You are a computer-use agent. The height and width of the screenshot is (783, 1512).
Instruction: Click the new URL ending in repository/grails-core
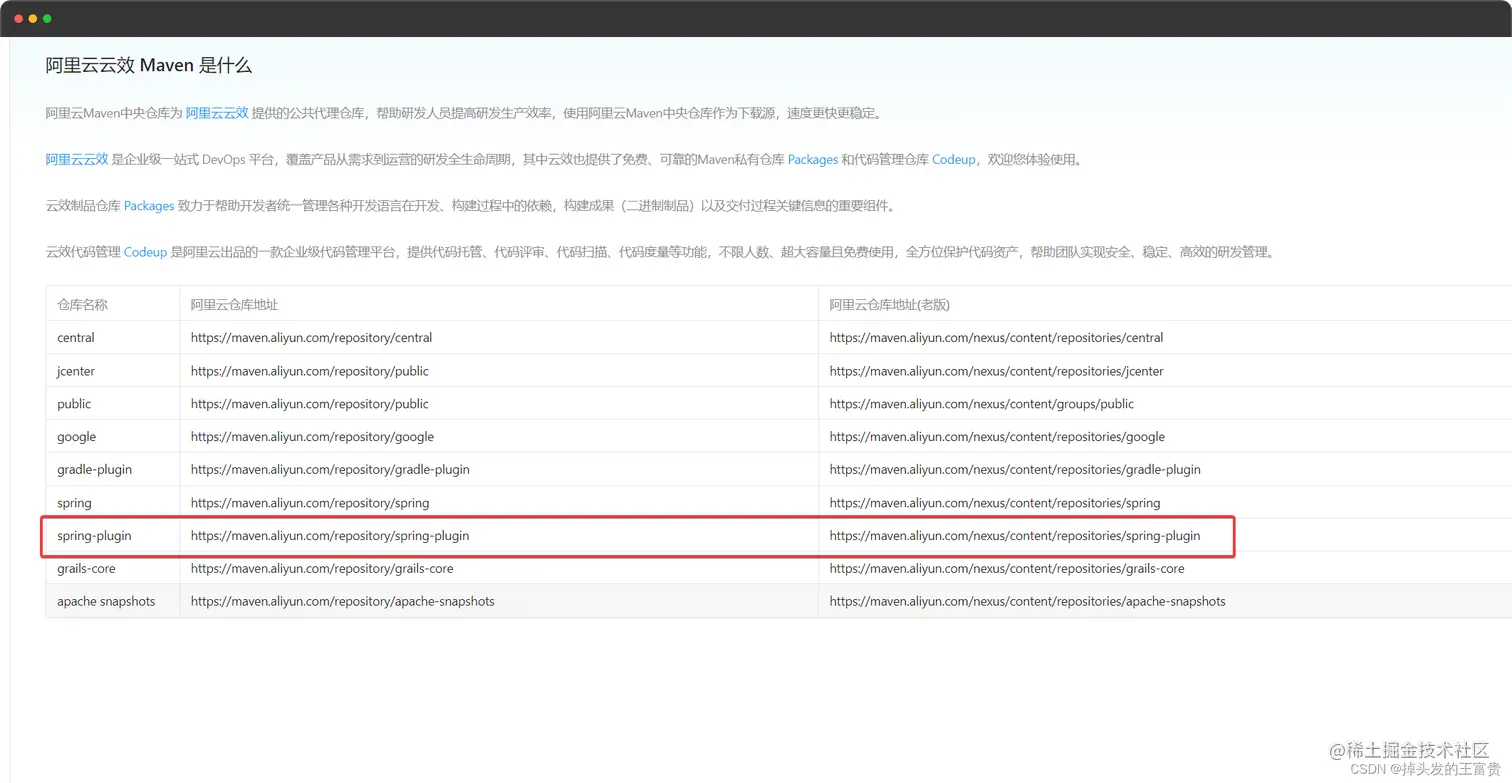(x=322, y=568)
